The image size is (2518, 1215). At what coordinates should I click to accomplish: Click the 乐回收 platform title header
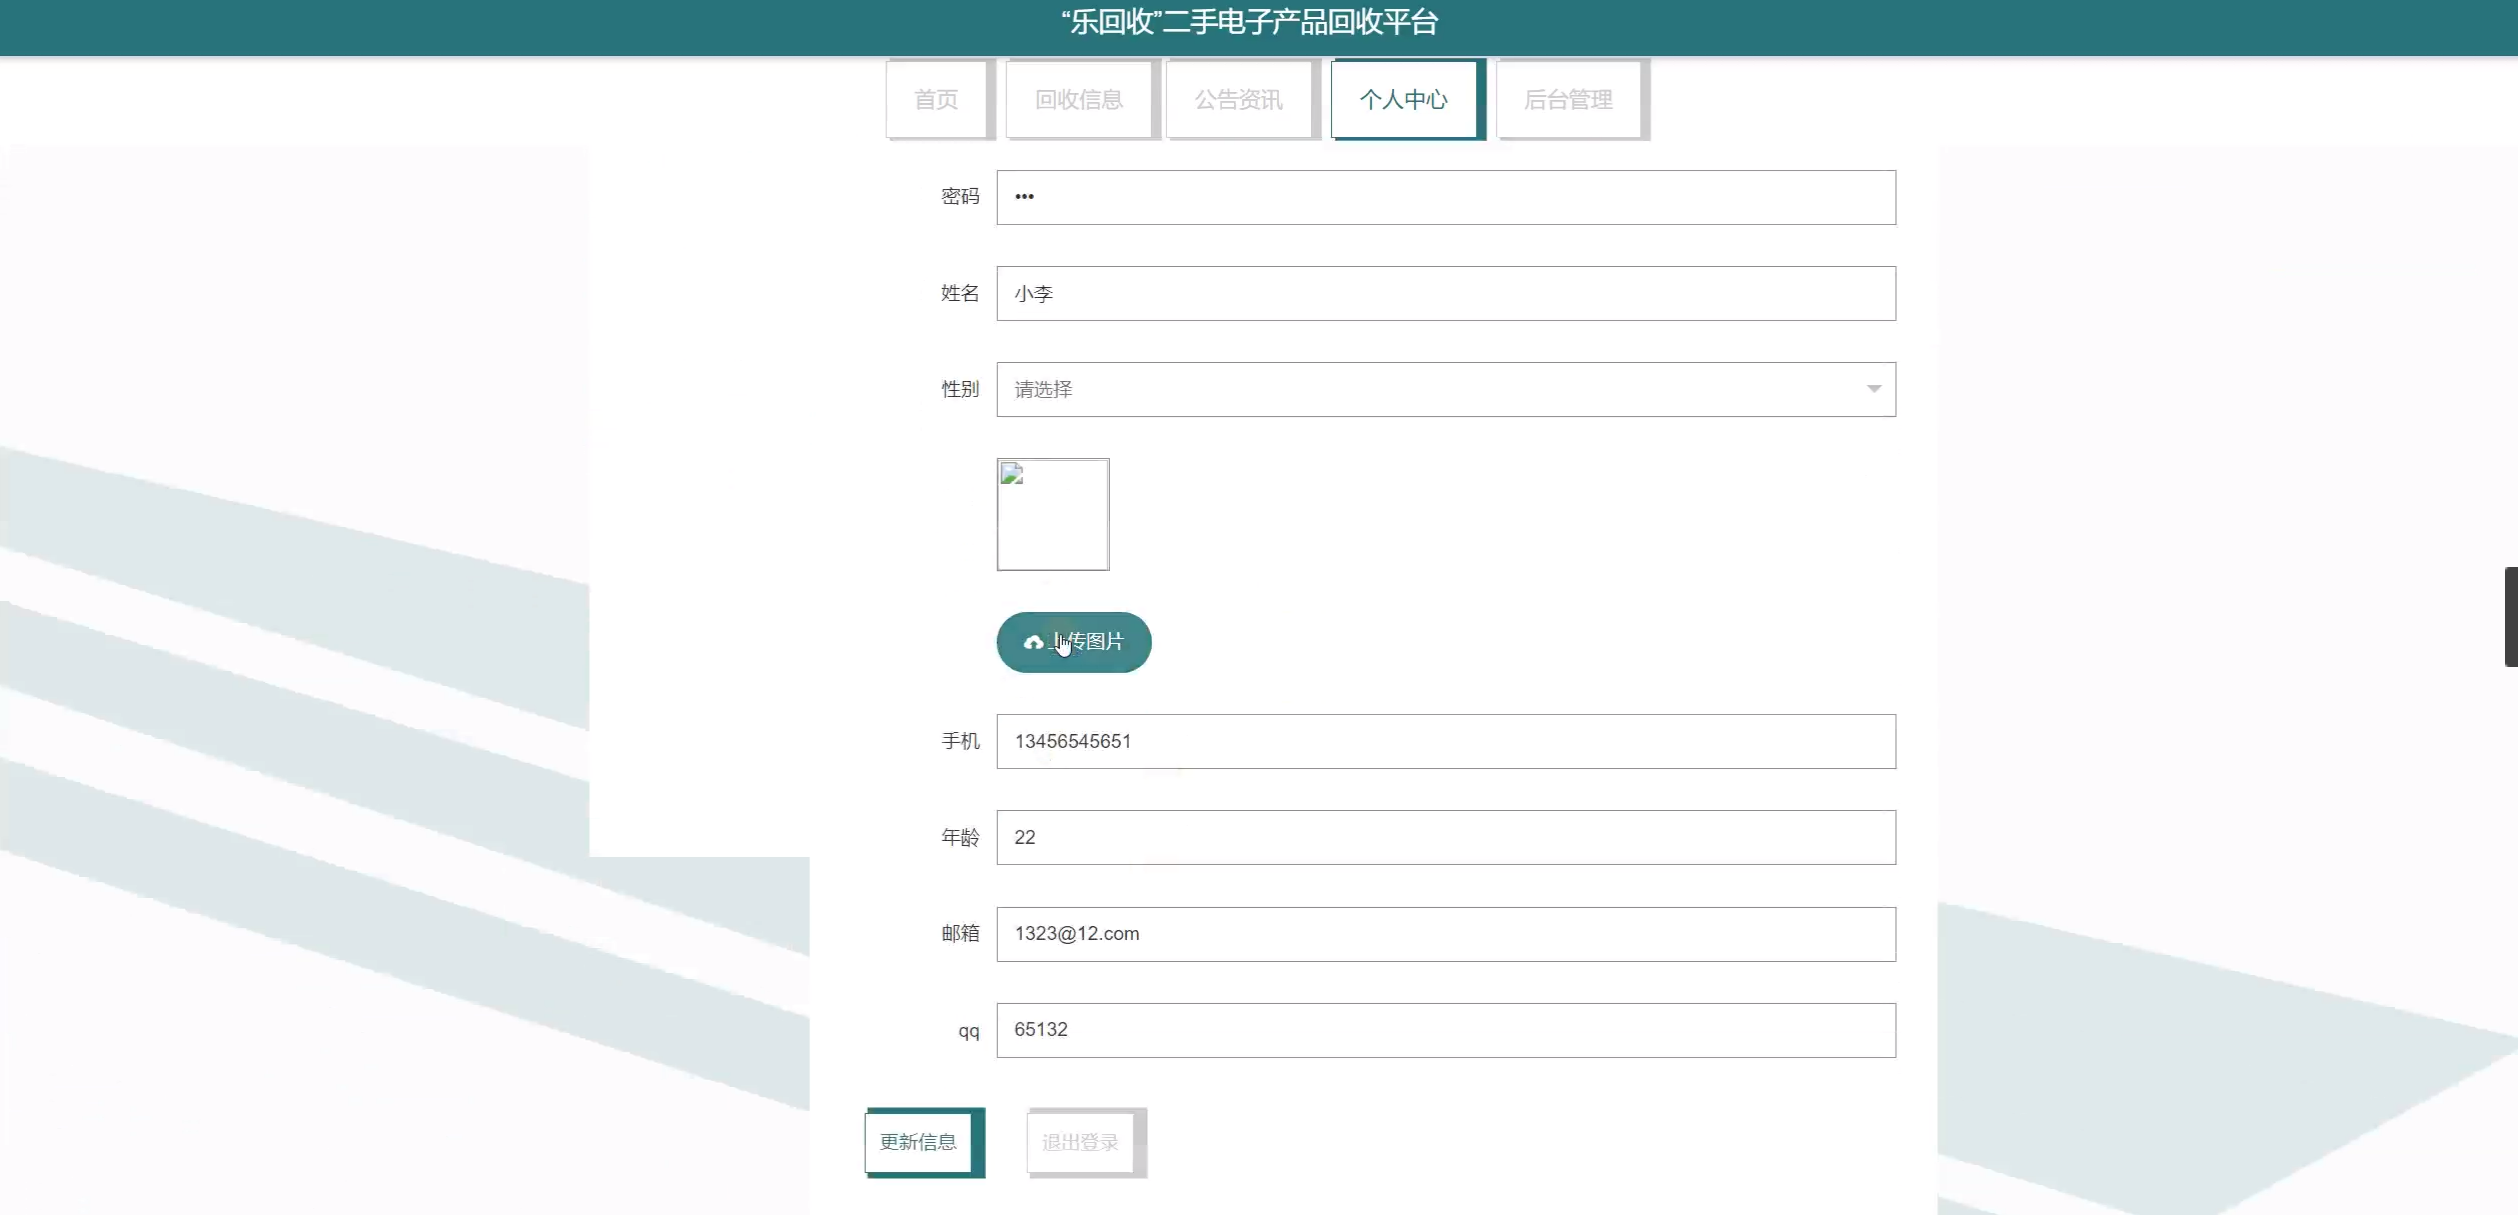click(x=1249, y=22)
